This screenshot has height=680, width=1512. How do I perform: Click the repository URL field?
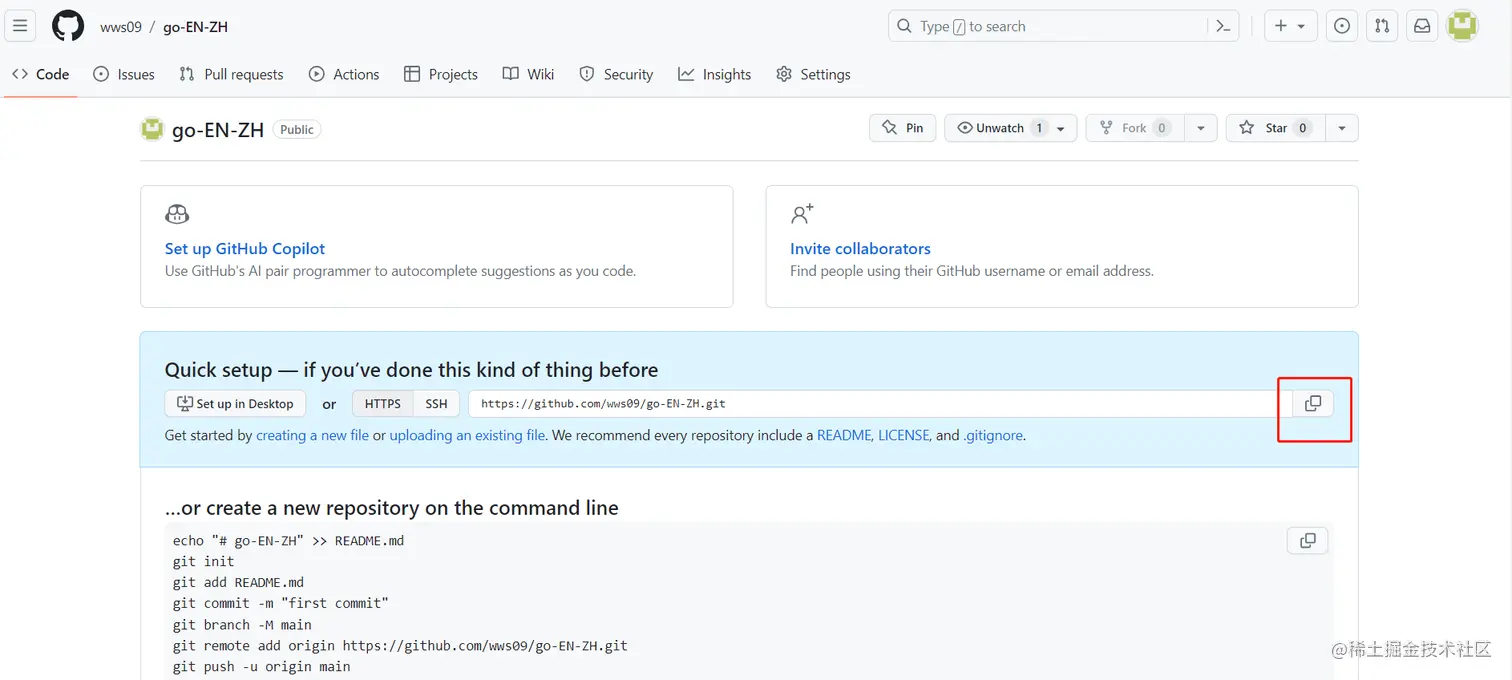(x=880, y=404)
